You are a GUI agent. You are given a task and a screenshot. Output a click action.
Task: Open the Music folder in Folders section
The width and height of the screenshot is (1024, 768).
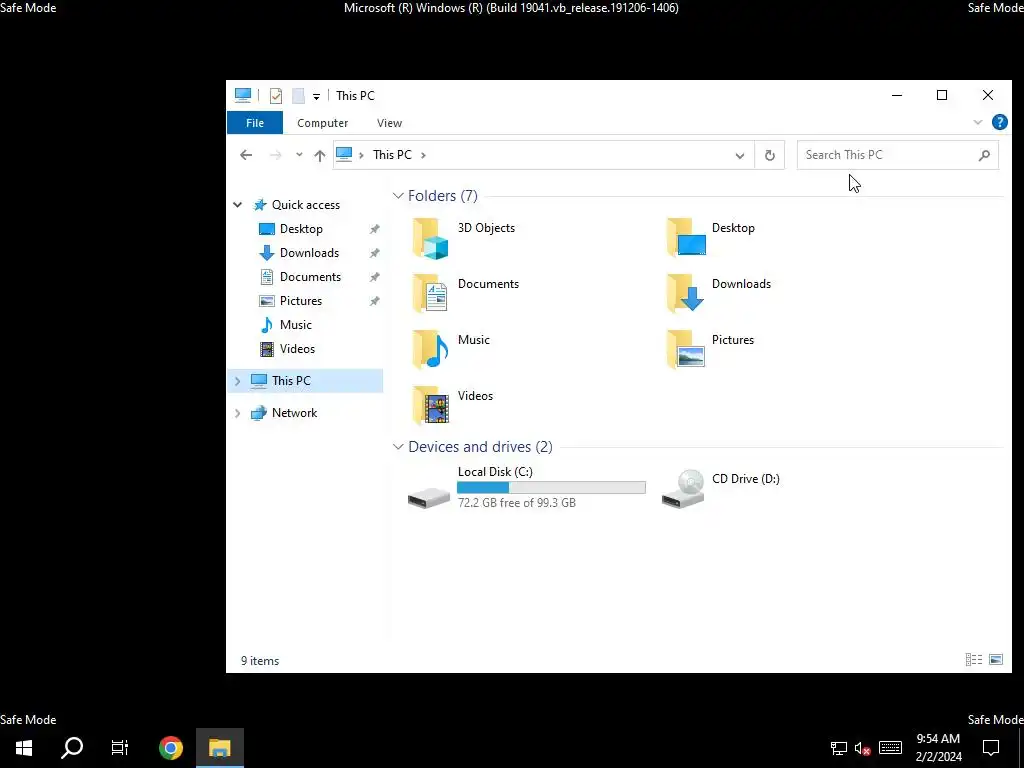pos(430,350)
